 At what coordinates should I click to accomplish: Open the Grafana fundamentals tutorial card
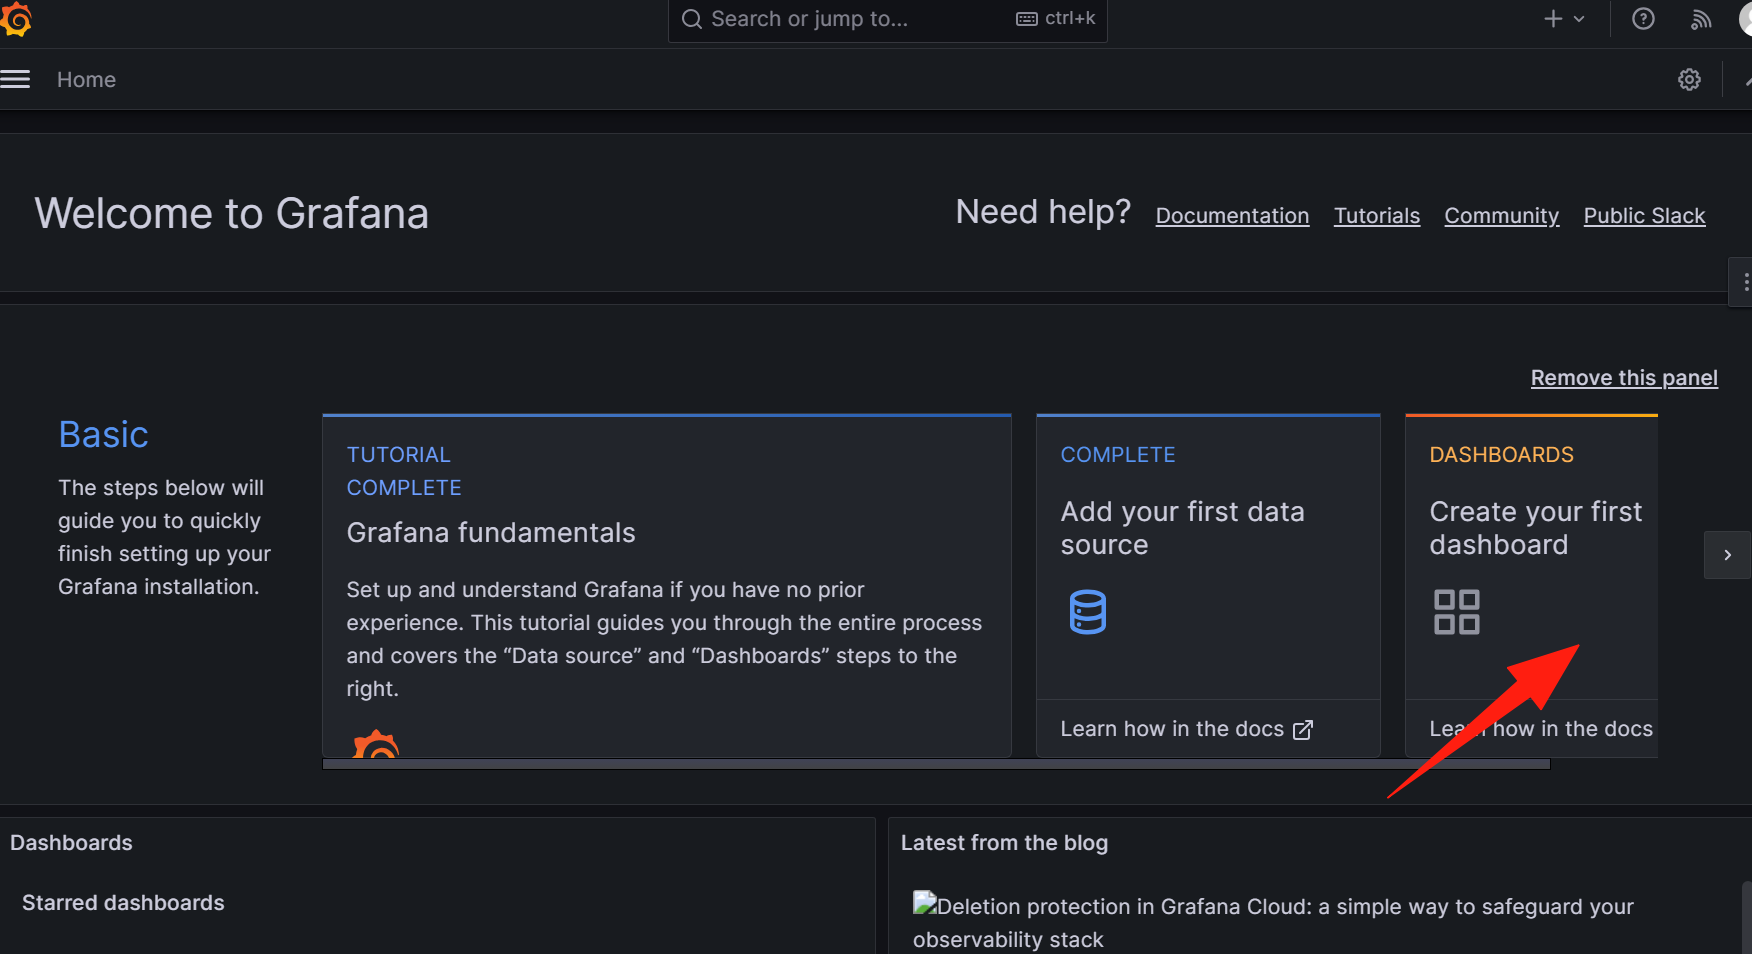click(667, 586)
